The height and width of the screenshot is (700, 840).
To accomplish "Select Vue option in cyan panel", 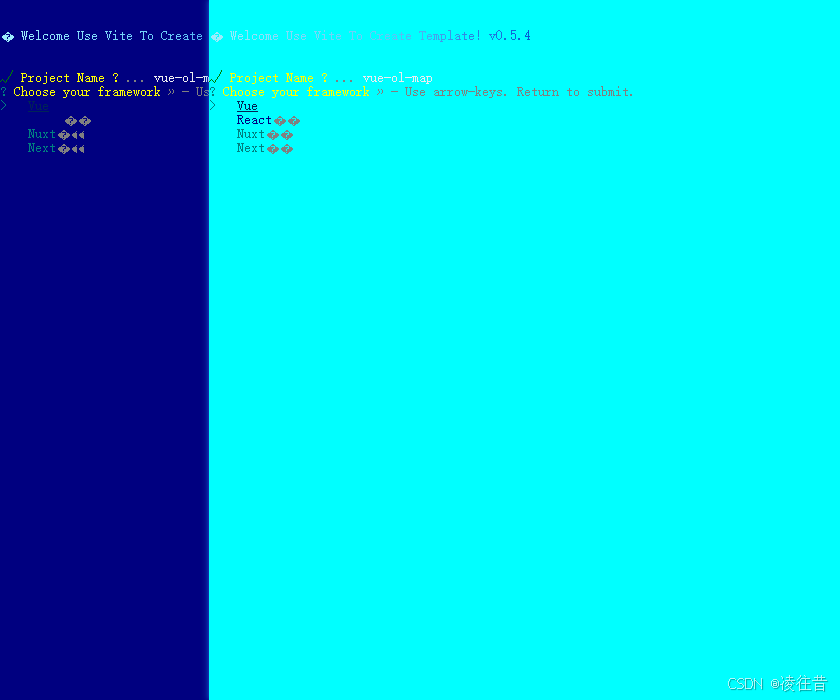I will tap(247, 106).
